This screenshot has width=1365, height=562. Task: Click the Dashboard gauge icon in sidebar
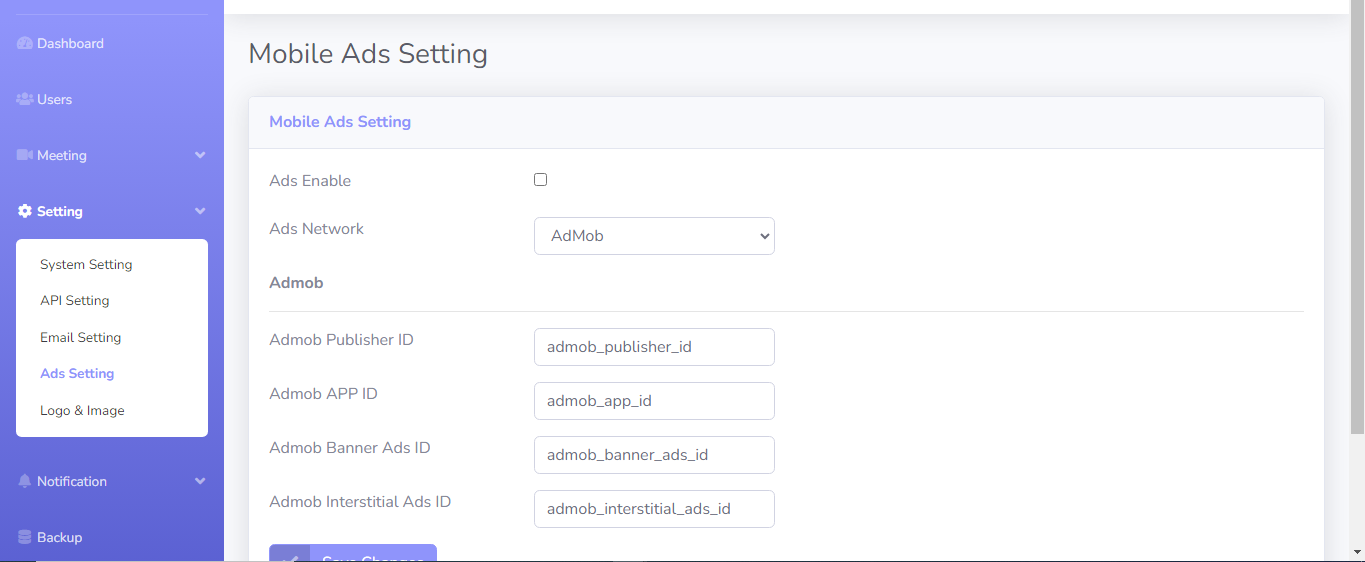25,44
